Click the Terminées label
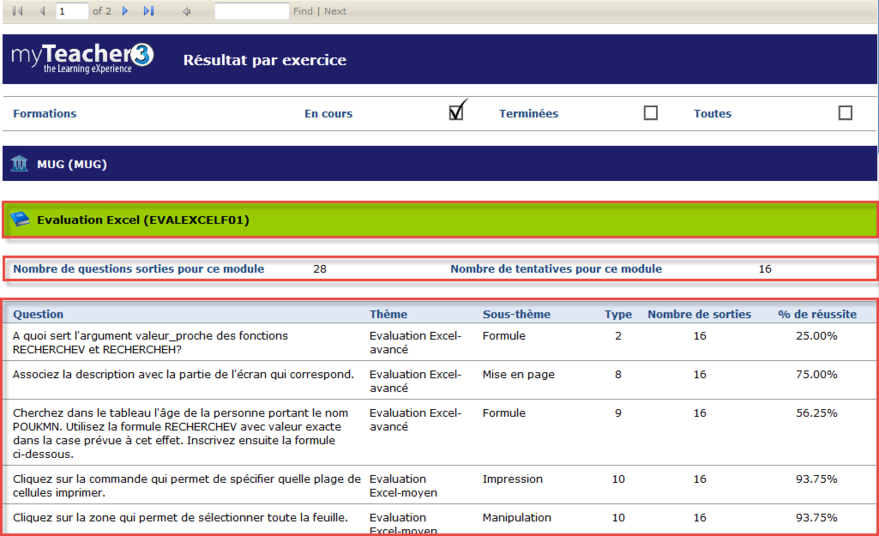This screenshot has width=879, height=536. click(529, 113)
